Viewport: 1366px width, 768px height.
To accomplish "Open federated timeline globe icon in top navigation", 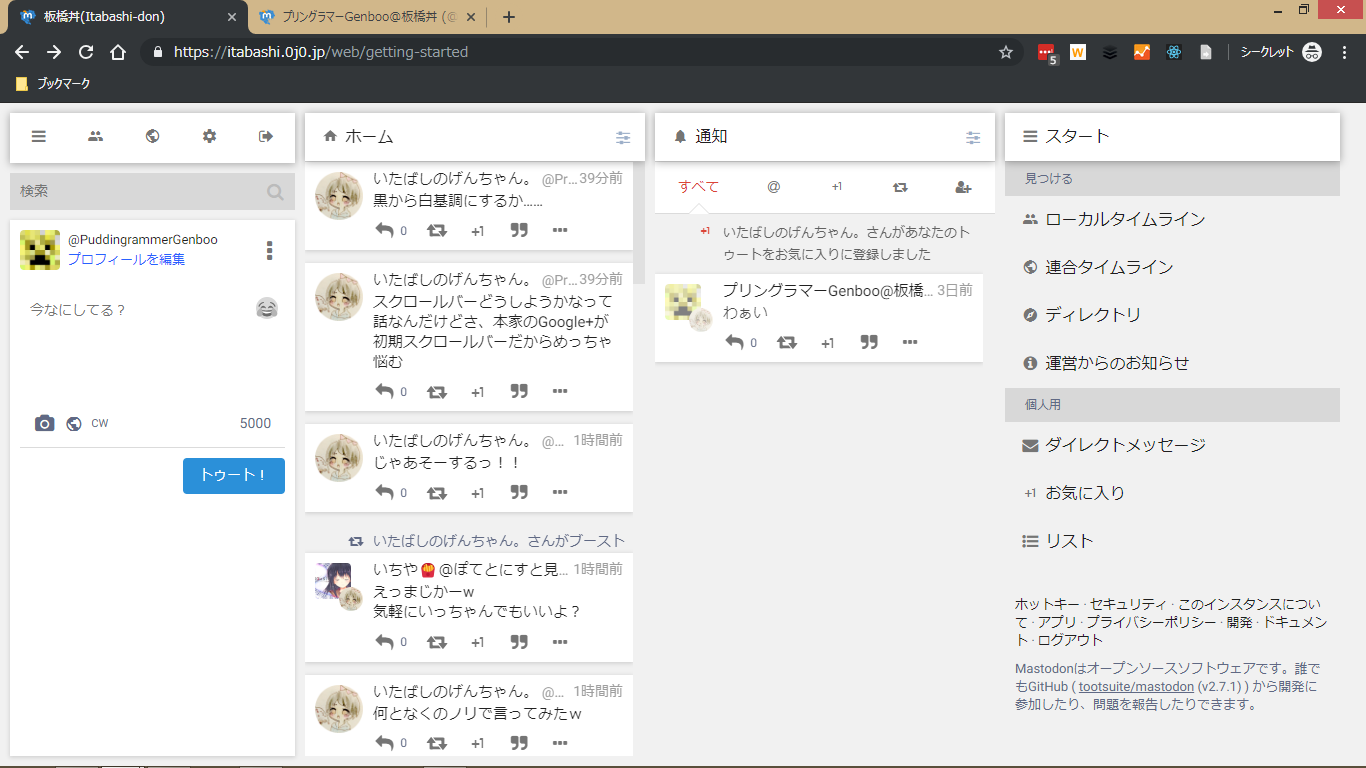I will coord(152,137).
